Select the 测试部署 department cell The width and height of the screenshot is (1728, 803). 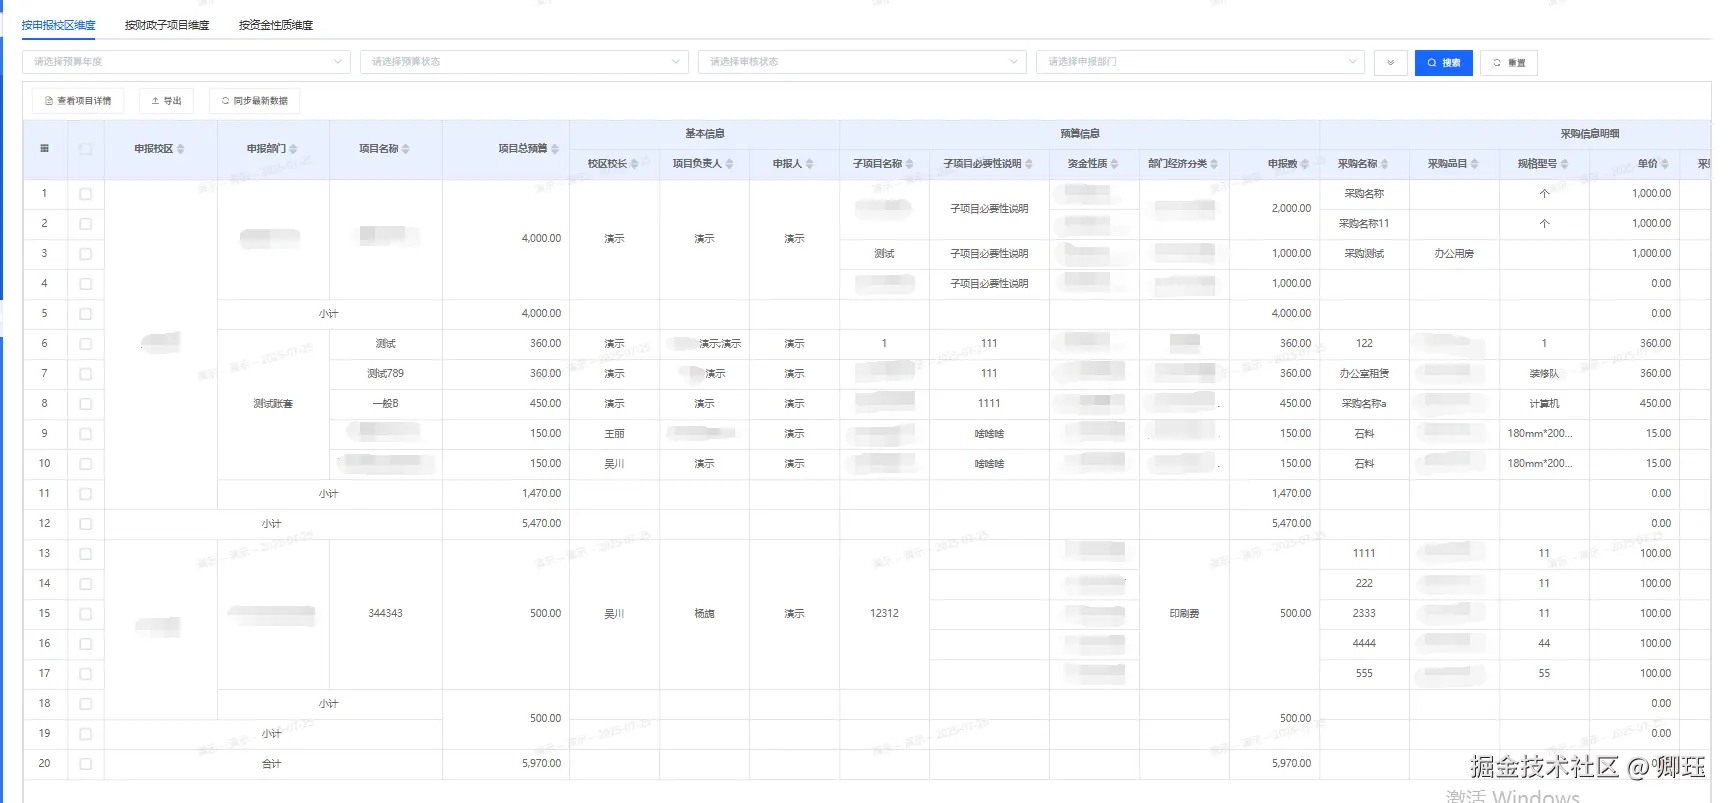tap(273, 404)
